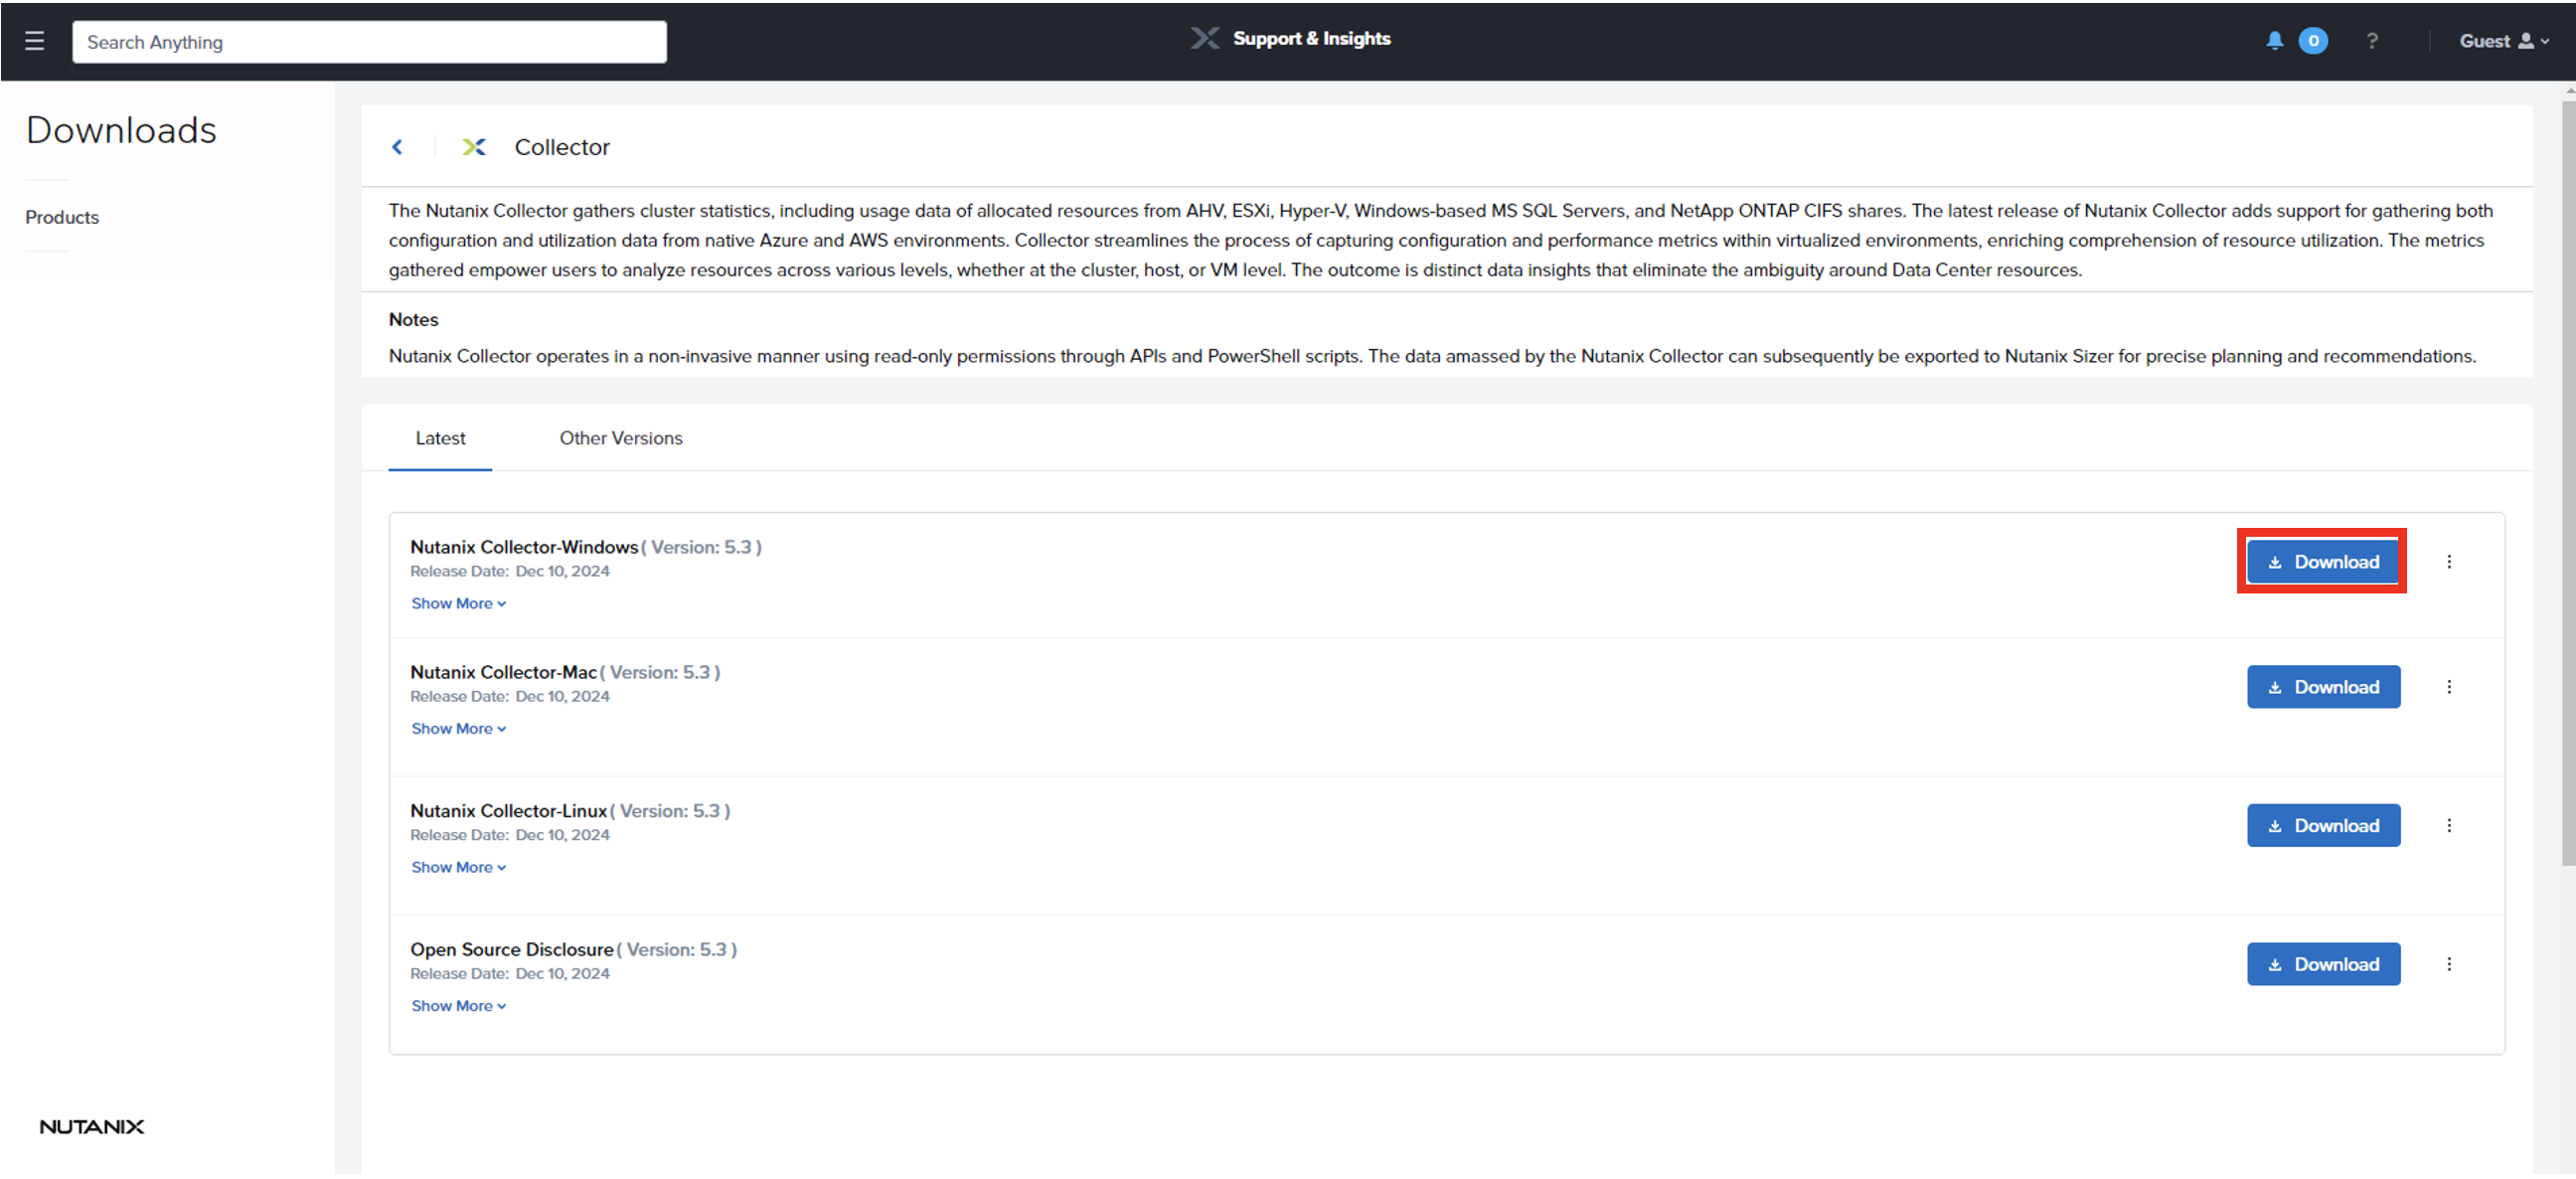The width and height of the screenshot is (2576, 1179).
Task: Open more options for Collector-Windows
Action: [x=2449, y=562]
